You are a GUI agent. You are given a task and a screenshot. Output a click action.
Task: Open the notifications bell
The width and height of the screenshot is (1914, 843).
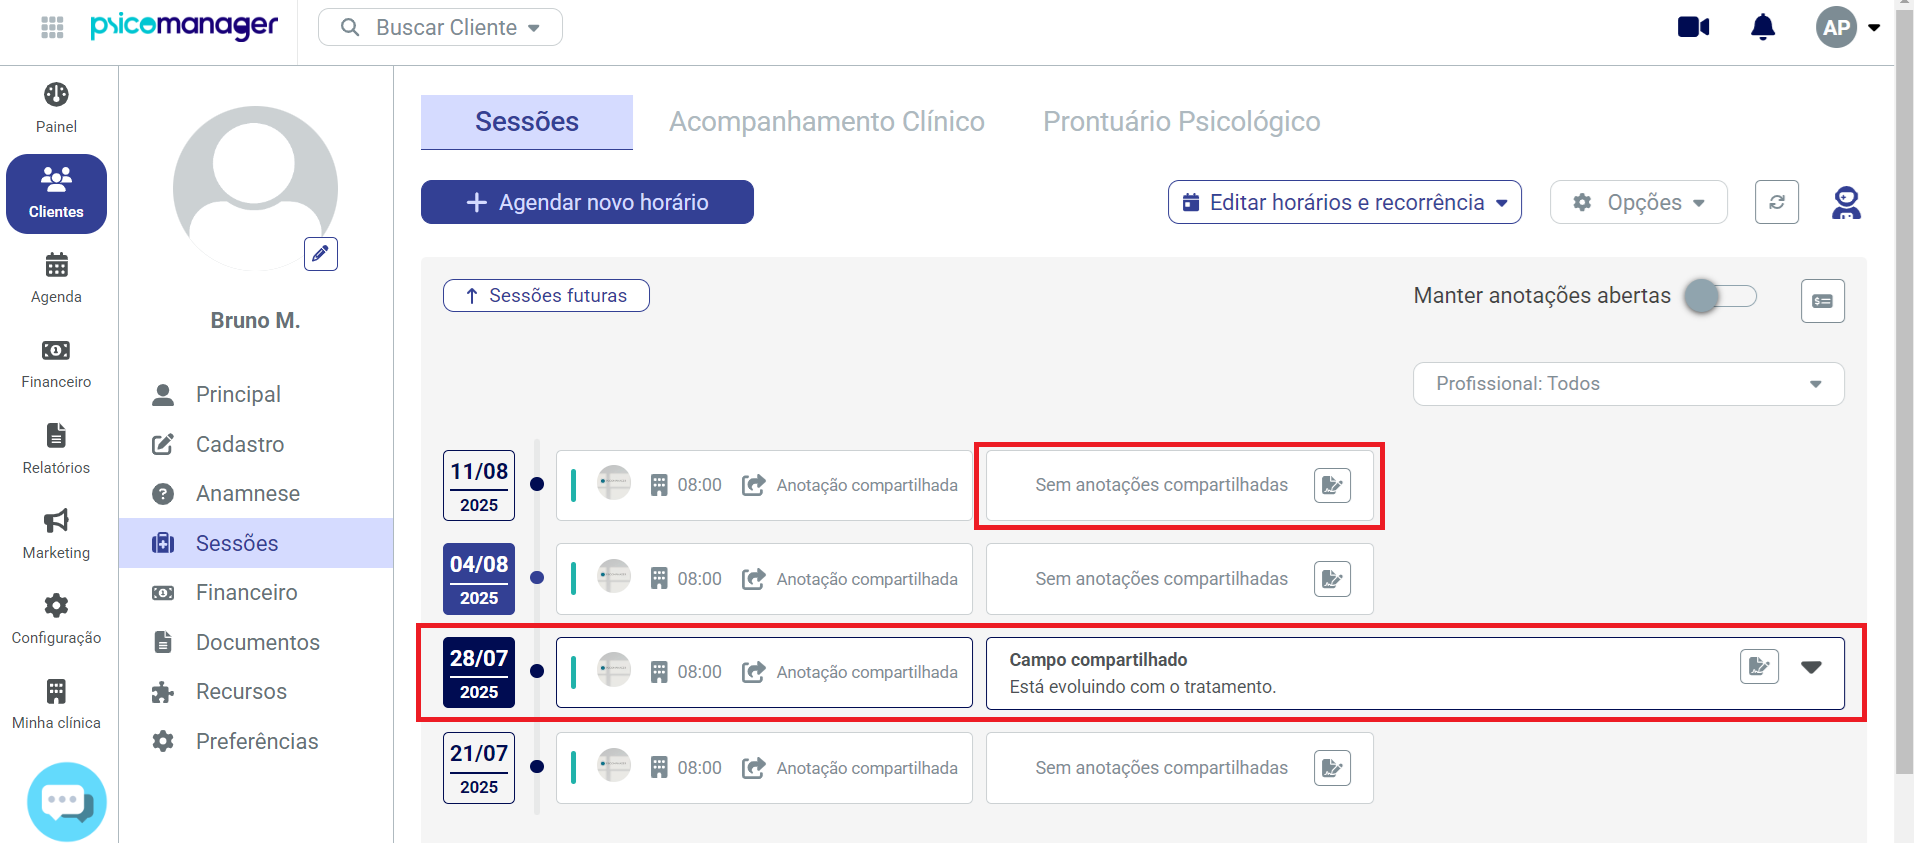coord(1763,27)
